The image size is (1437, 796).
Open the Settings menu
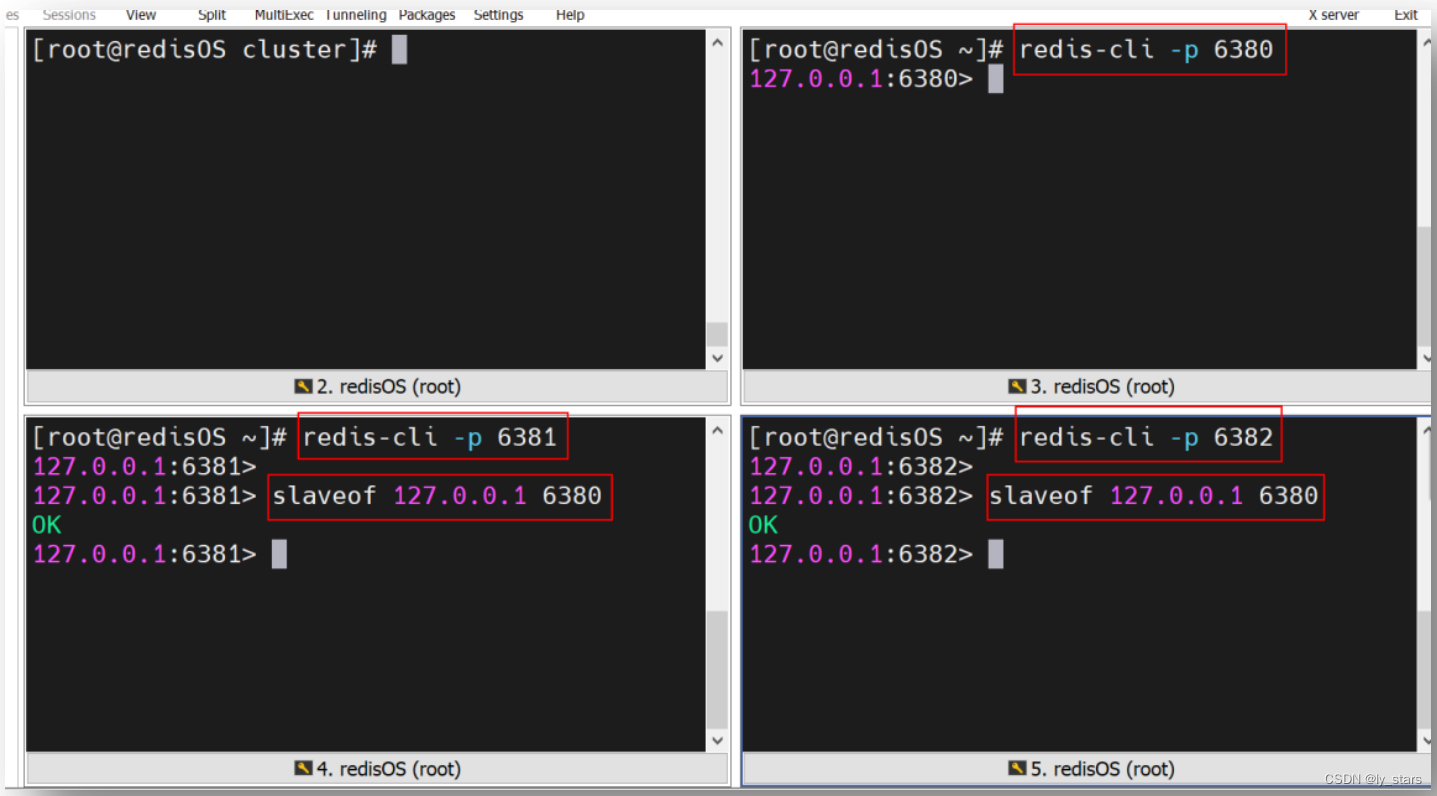(x=498, y=14)
